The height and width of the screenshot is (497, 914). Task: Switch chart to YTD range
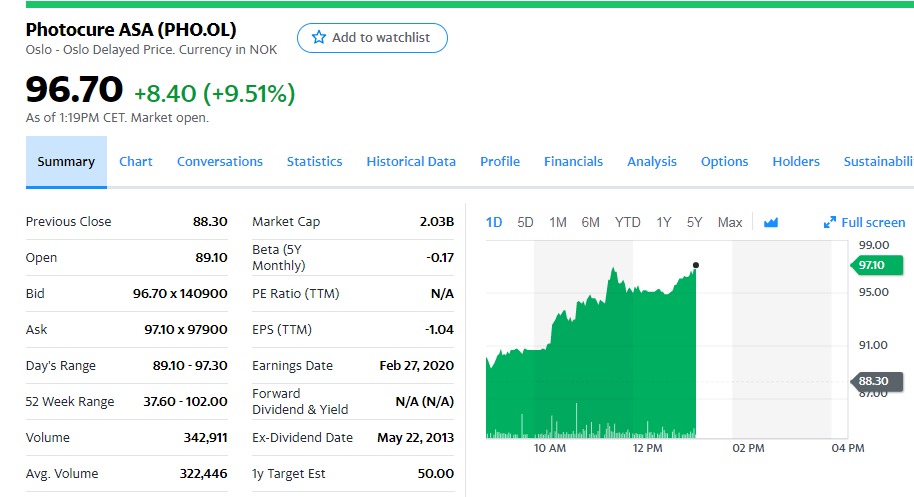628,222
